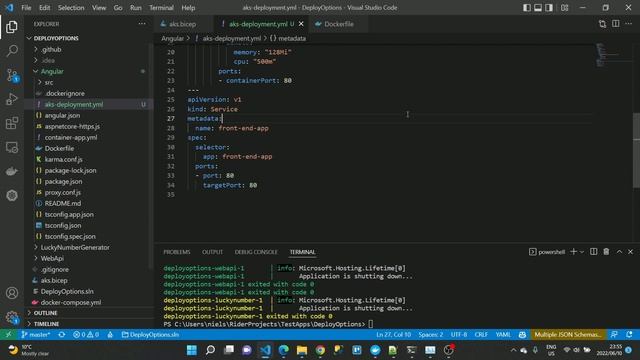
Task: Open DeployOptions.sln in status bar
Action: pyautogui.click(x=150, y=335)
